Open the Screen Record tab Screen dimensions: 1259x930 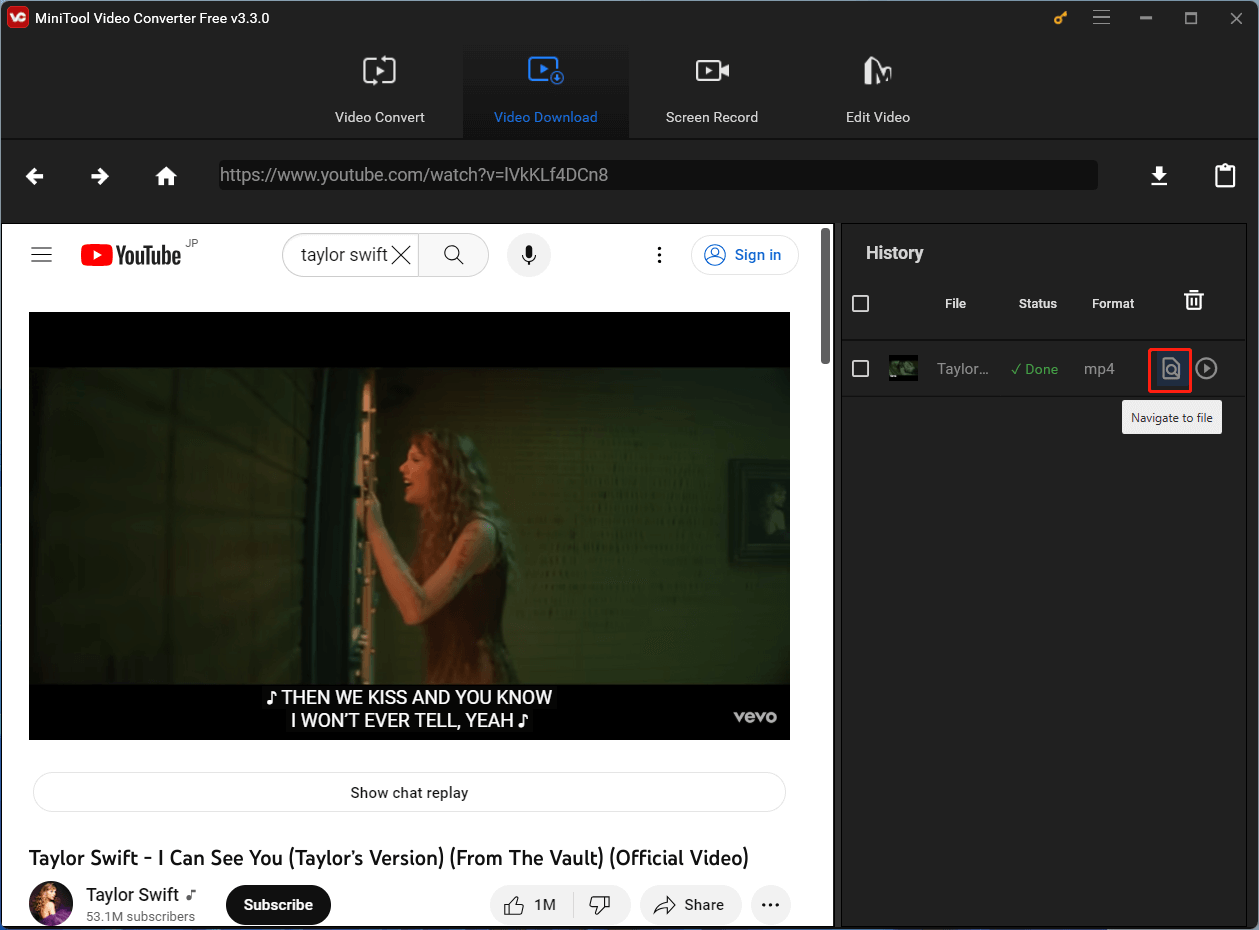tap(712, 93)
